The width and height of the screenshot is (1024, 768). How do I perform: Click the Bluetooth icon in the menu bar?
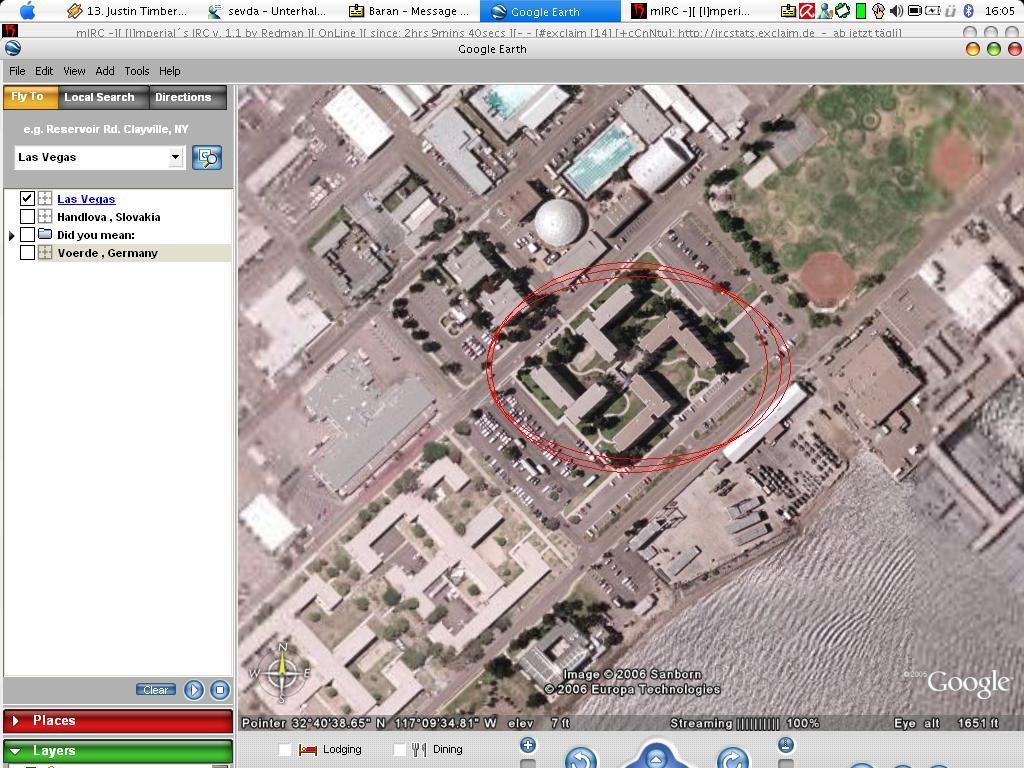pyautogui.click(x=969, y=10)
